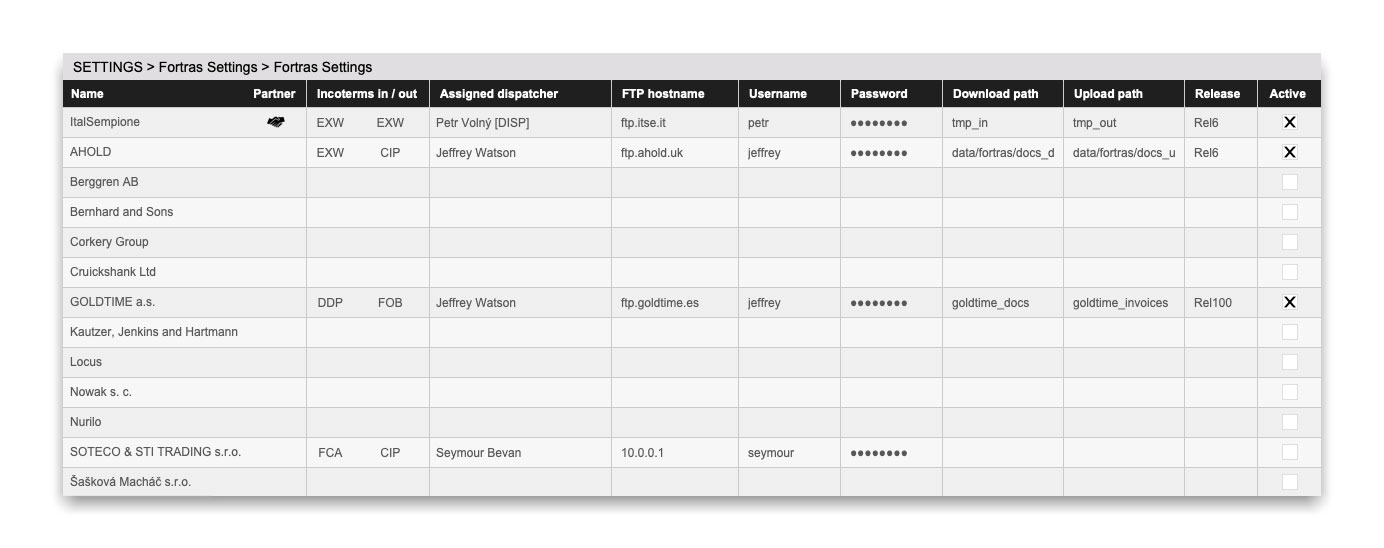Open the SETTINGS breadcrumb link

pyautogui.click(x=107, y=67)
